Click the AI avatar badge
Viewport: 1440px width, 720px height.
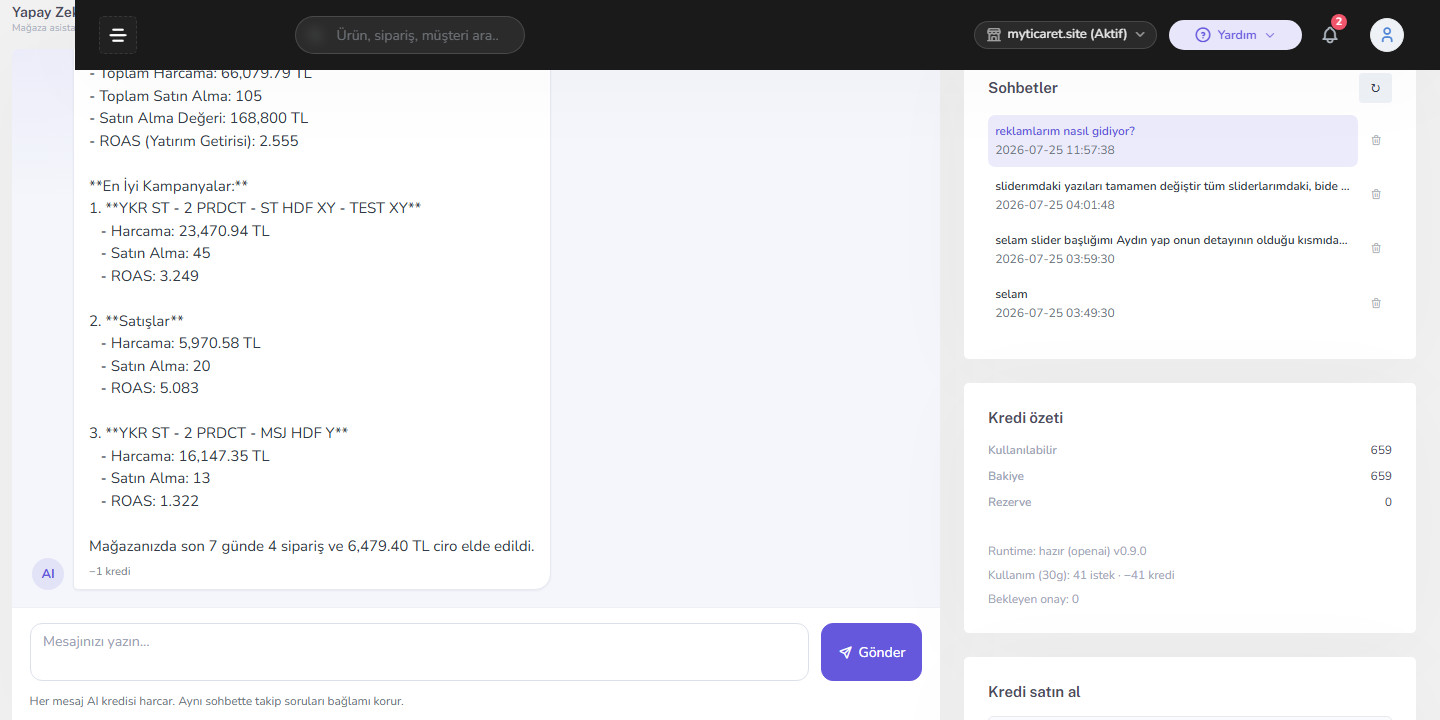tap(48, 574)
